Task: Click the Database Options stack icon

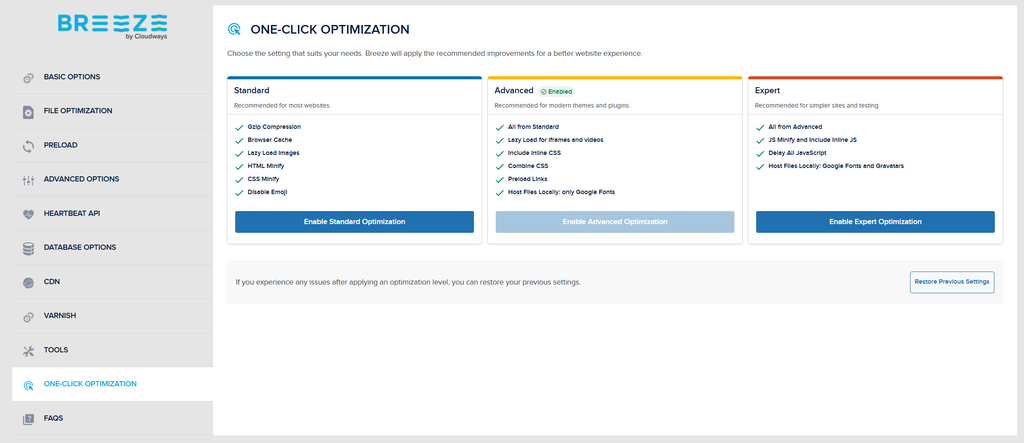Action: pos(28,248)
